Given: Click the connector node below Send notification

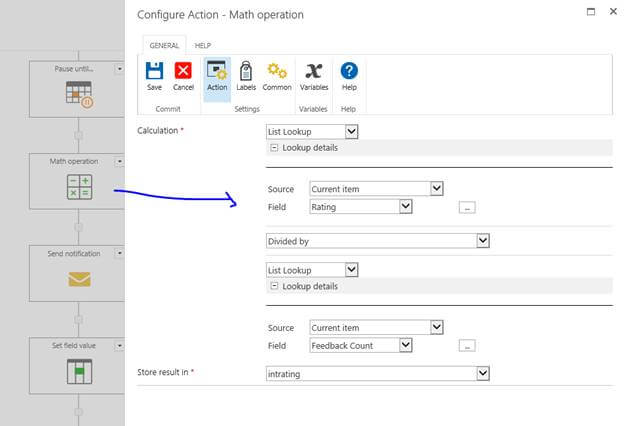Looking at the screenshot, I should 79,319.
